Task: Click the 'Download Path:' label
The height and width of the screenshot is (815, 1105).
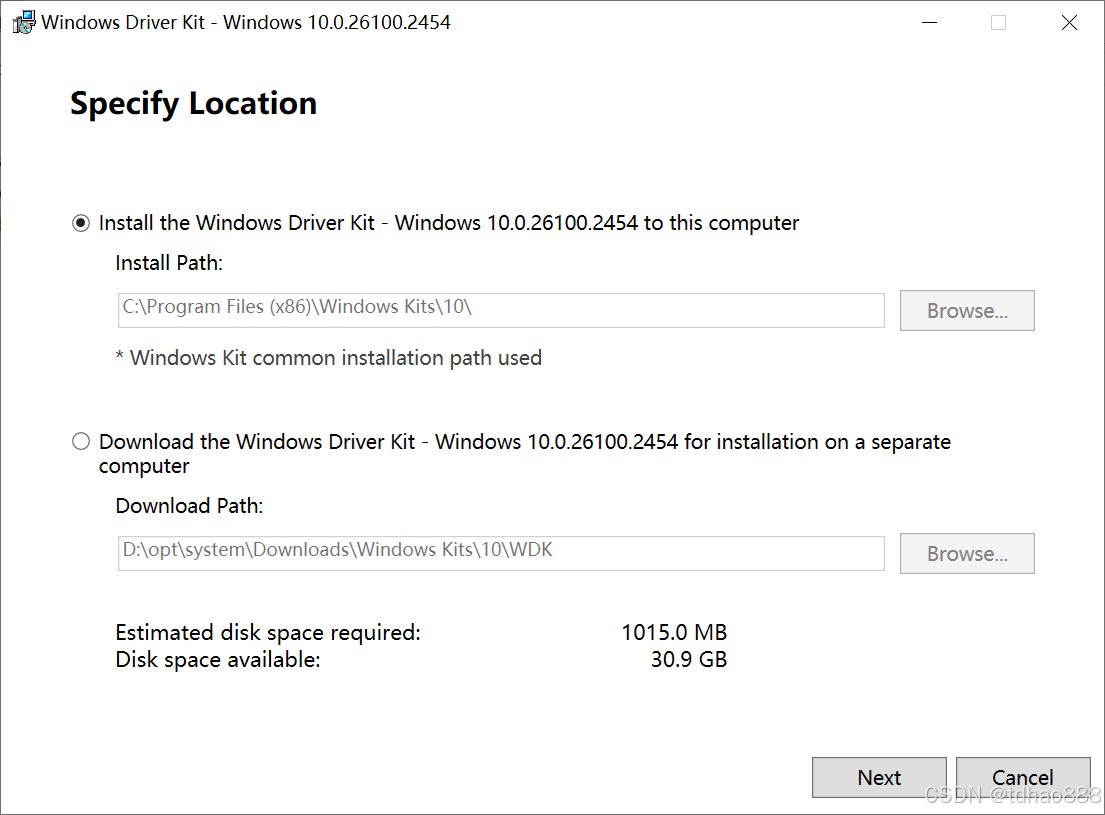Action: [189, 506]
